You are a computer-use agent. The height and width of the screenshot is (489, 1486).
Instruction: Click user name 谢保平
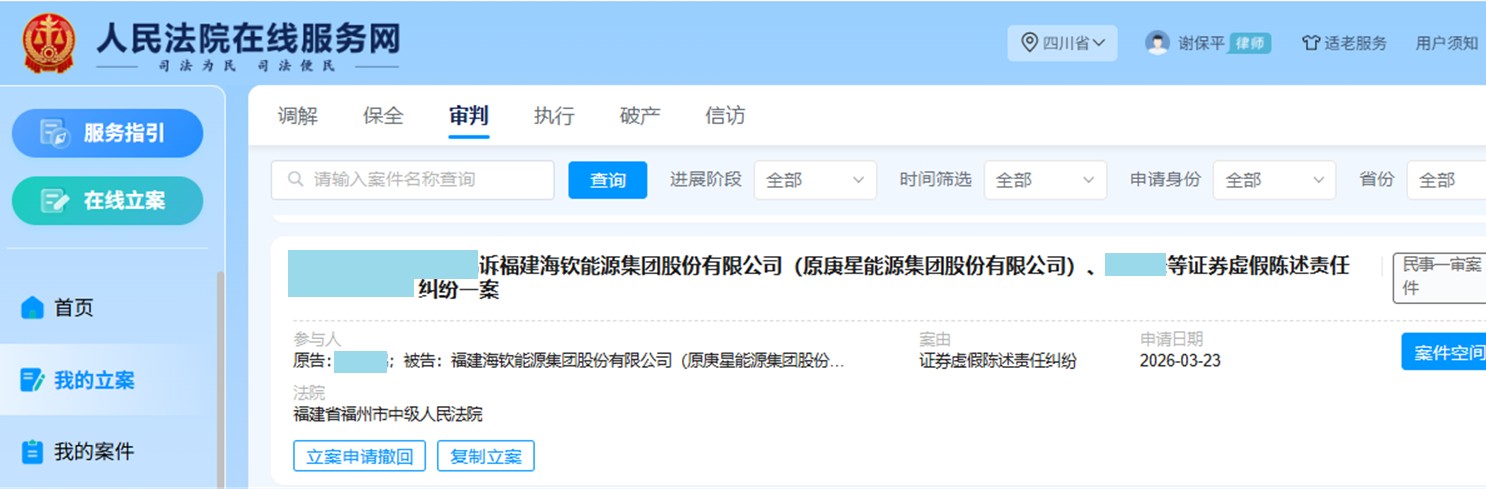[x=1201, y=43]
